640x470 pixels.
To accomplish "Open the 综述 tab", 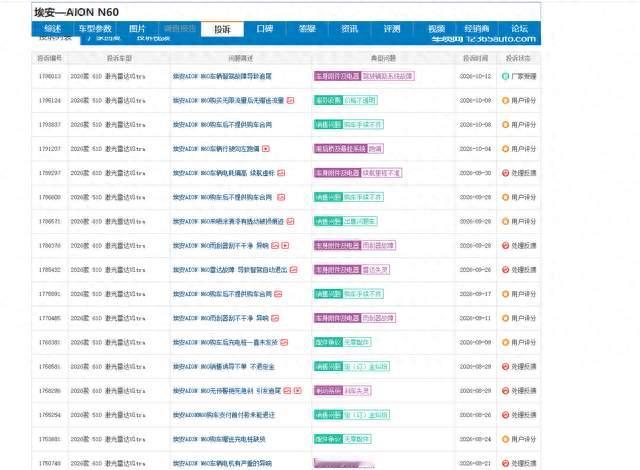I will click(53, 29).
